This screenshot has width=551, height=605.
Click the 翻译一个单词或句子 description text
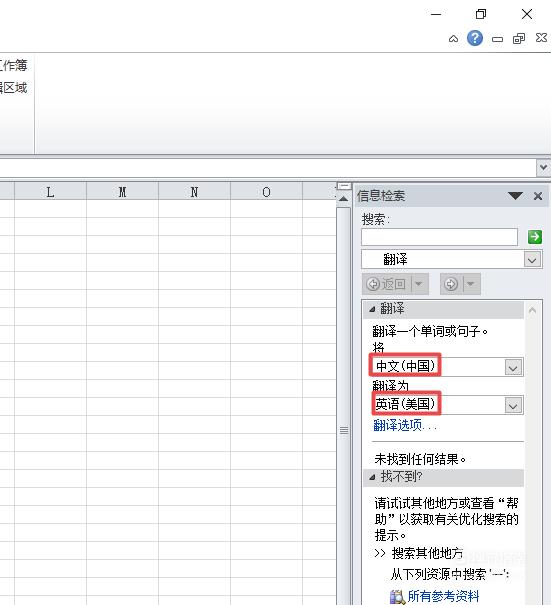click(430, 331)
